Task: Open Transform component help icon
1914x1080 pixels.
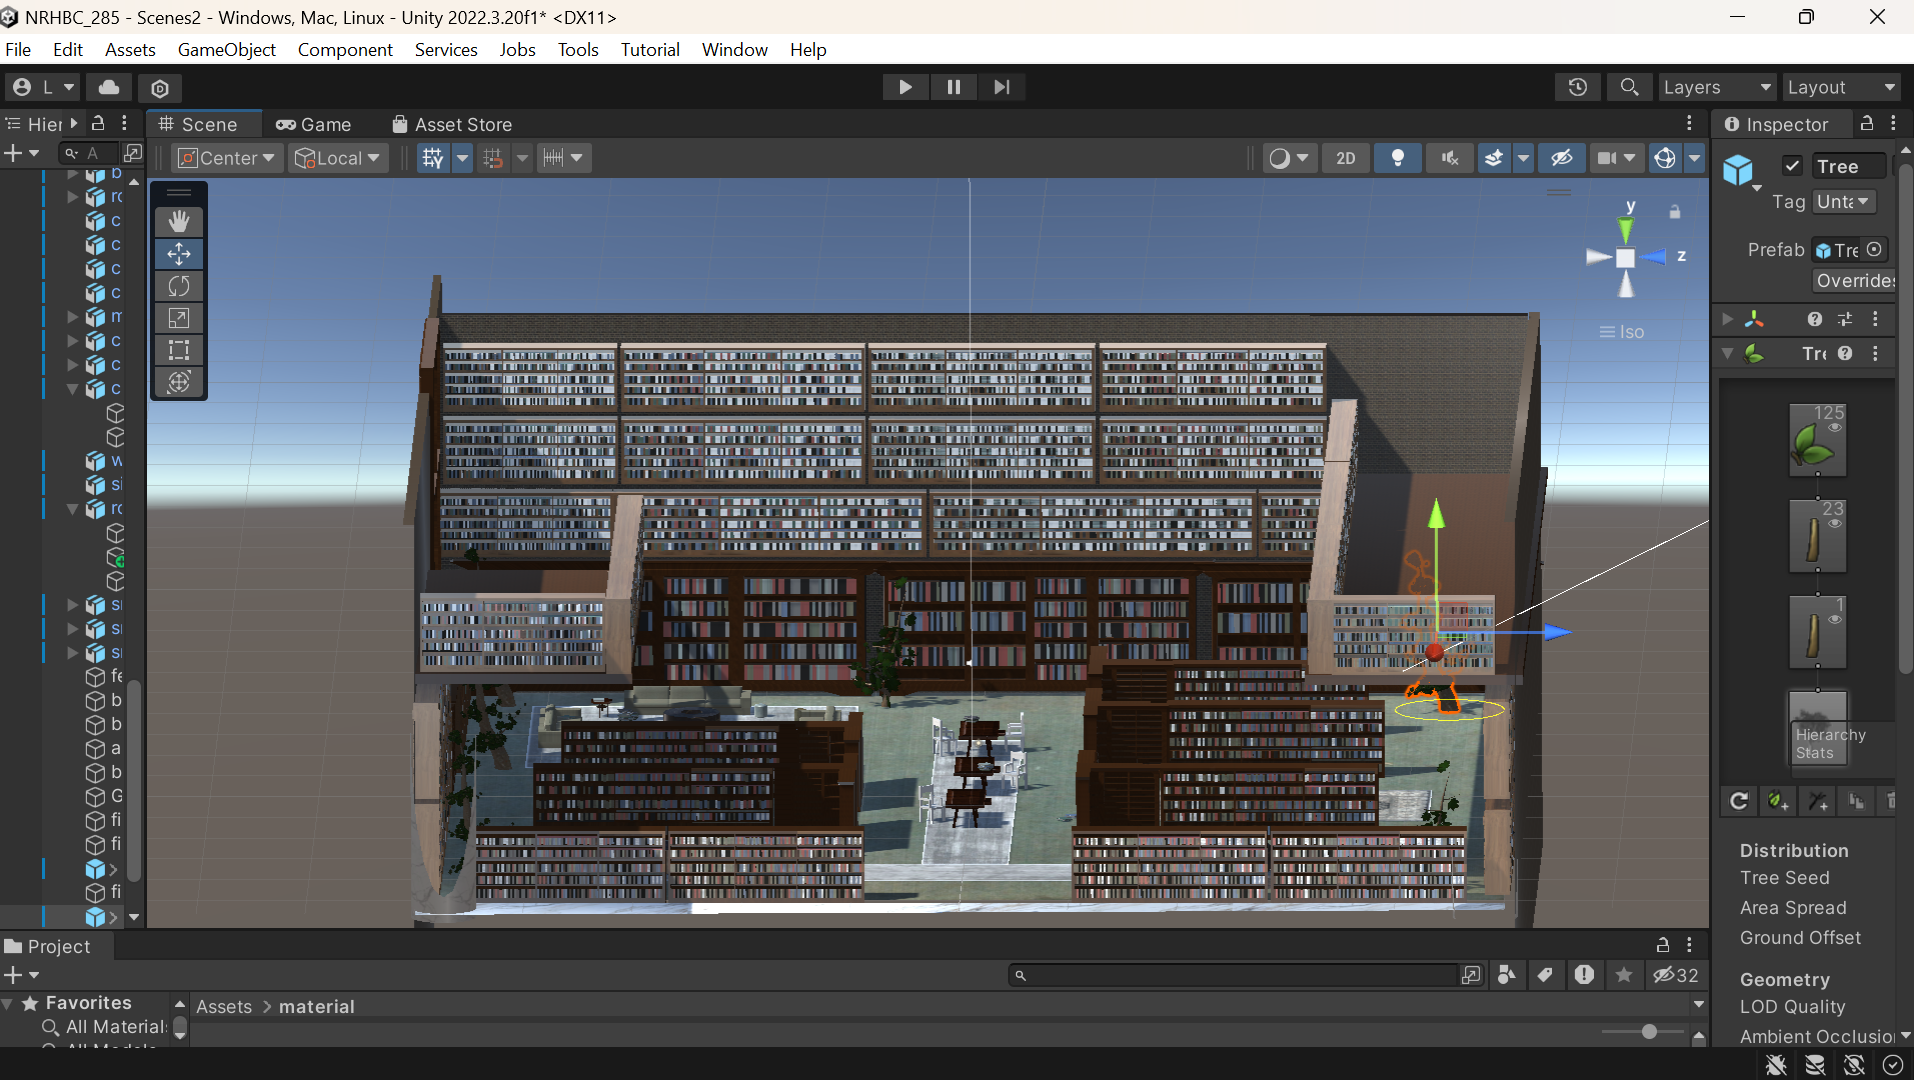Action: tap(1814, 319)
